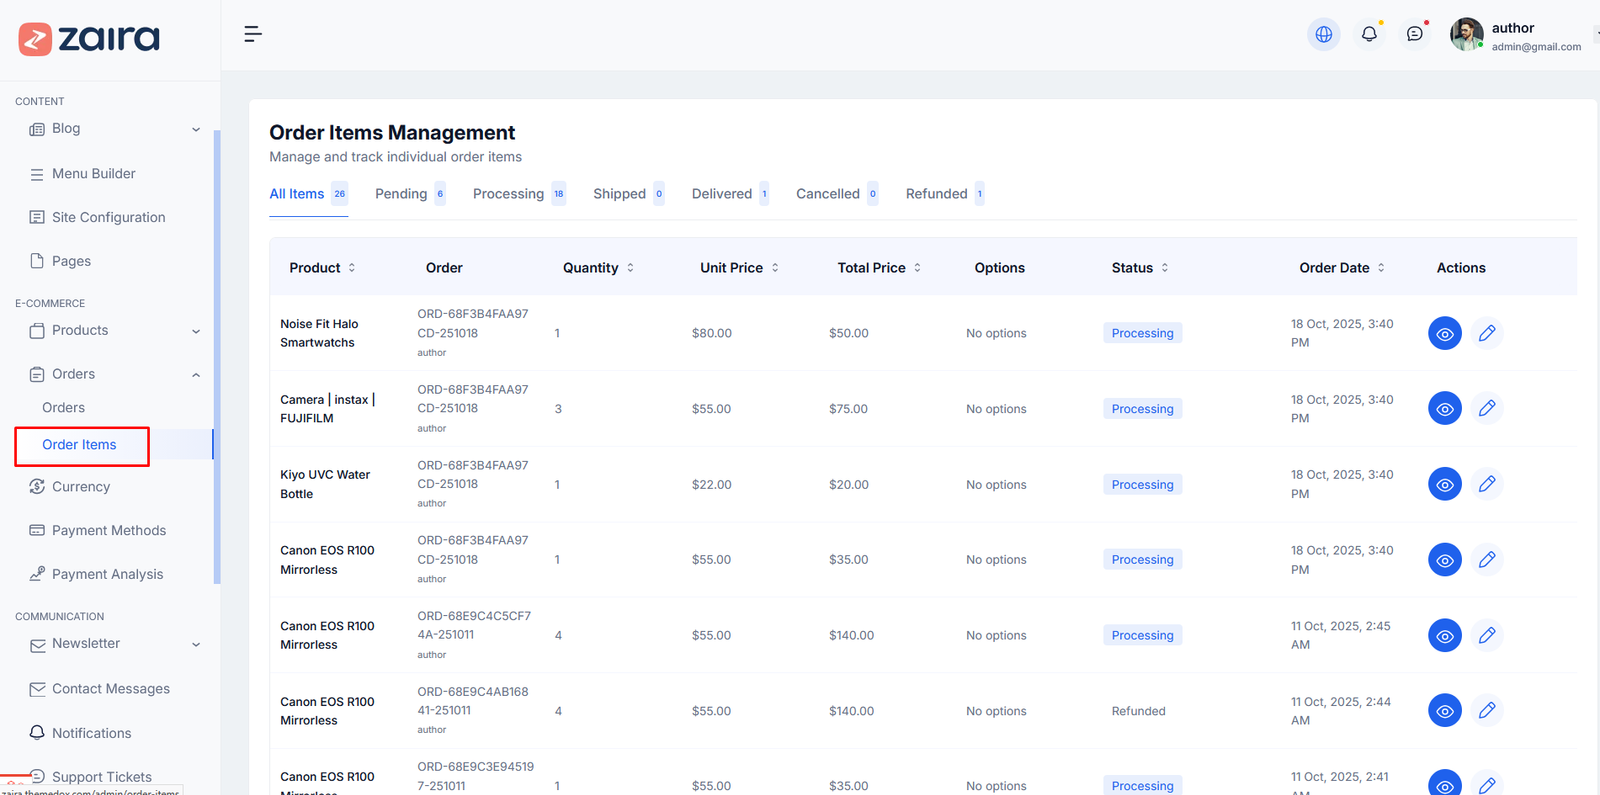View the Refunded Canon EOS R100 item
1600x795 pixels.
[x=1444, y=710]
